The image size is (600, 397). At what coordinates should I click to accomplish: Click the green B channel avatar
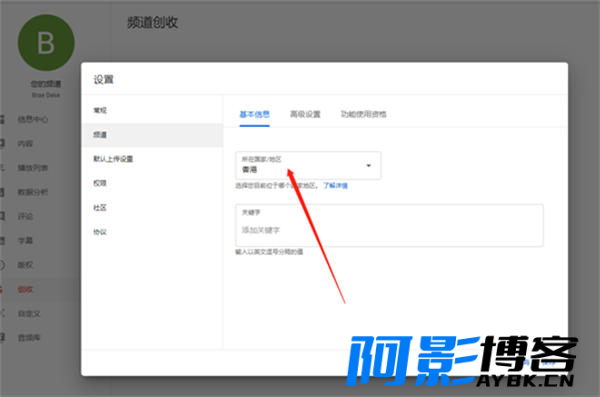[46, 42]
